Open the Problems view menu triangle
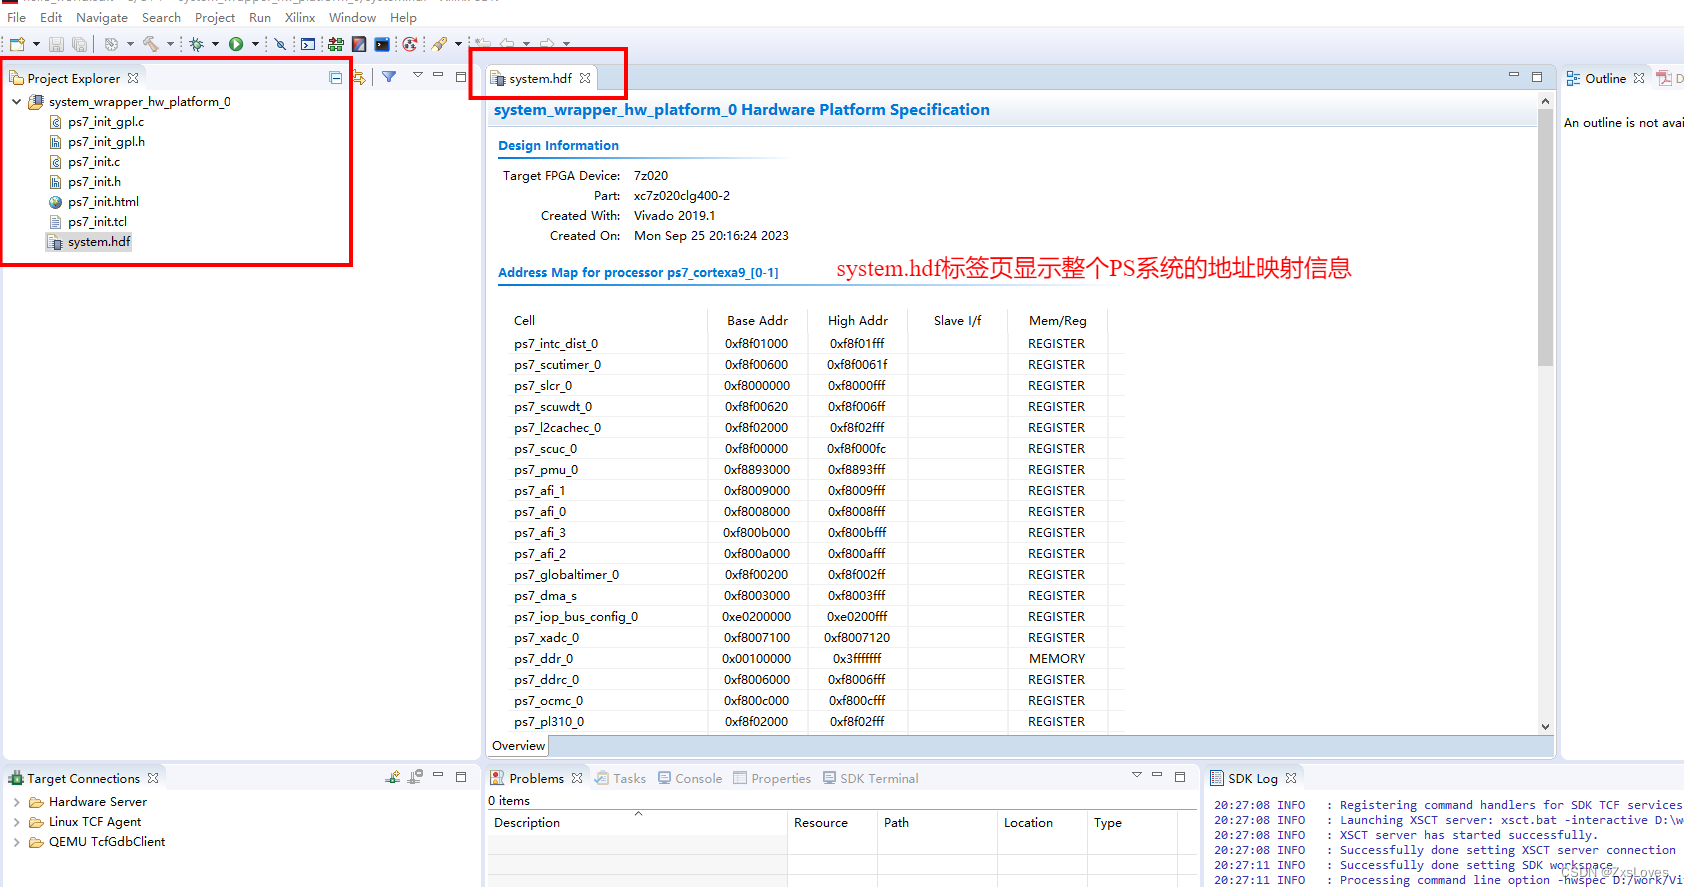This screenshot has height=887, width=1684. [1136, 775]
